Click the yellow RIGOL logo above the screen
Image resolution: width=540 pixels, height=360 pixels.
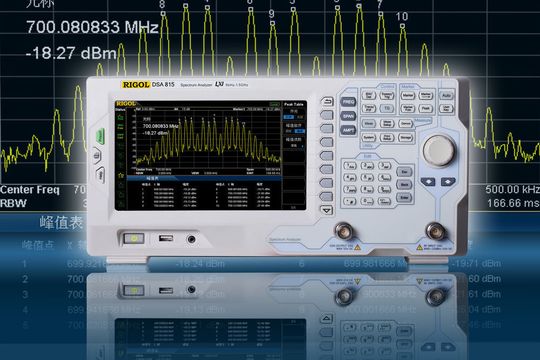tap(136, 84)
